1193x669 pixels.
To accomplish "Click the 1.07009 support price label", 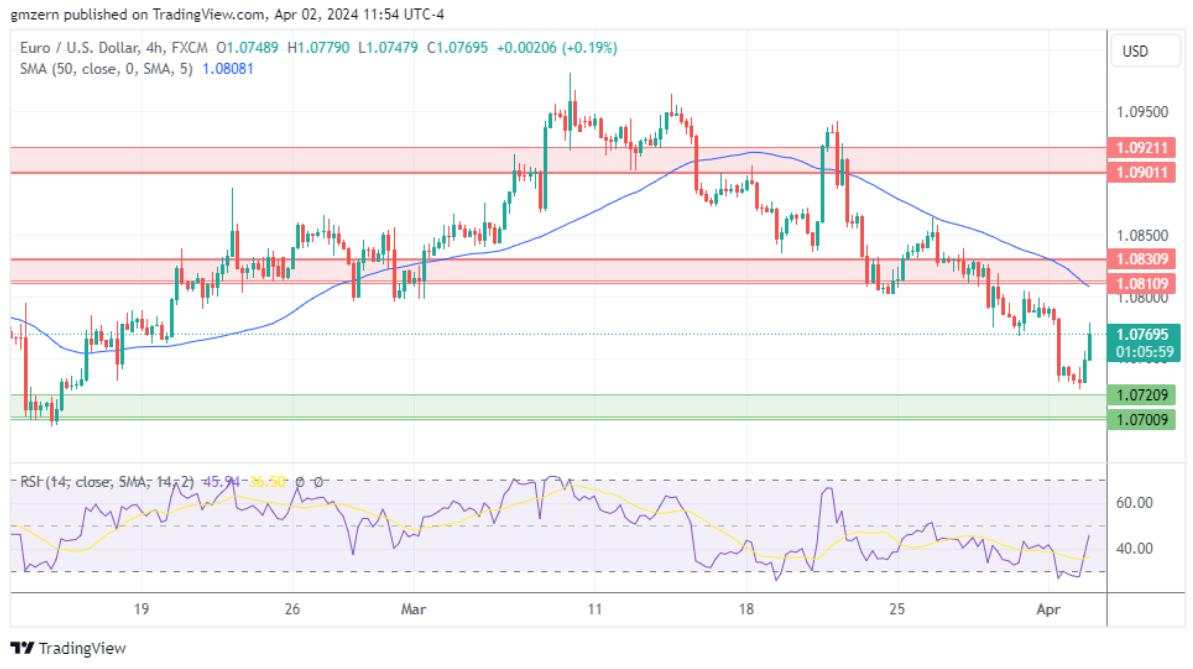I will [x=1142, y=419].
